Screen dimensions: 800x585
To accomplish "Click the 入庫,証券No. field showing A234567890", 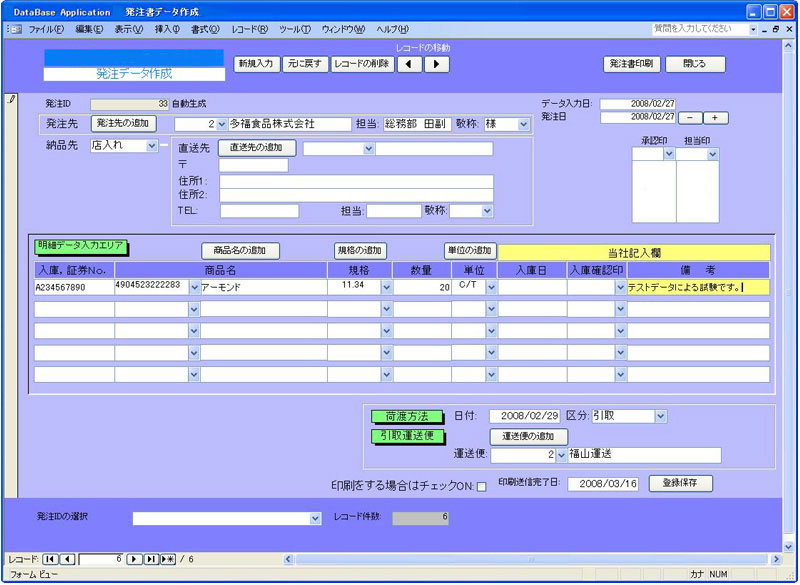I will tap(74, 288).
